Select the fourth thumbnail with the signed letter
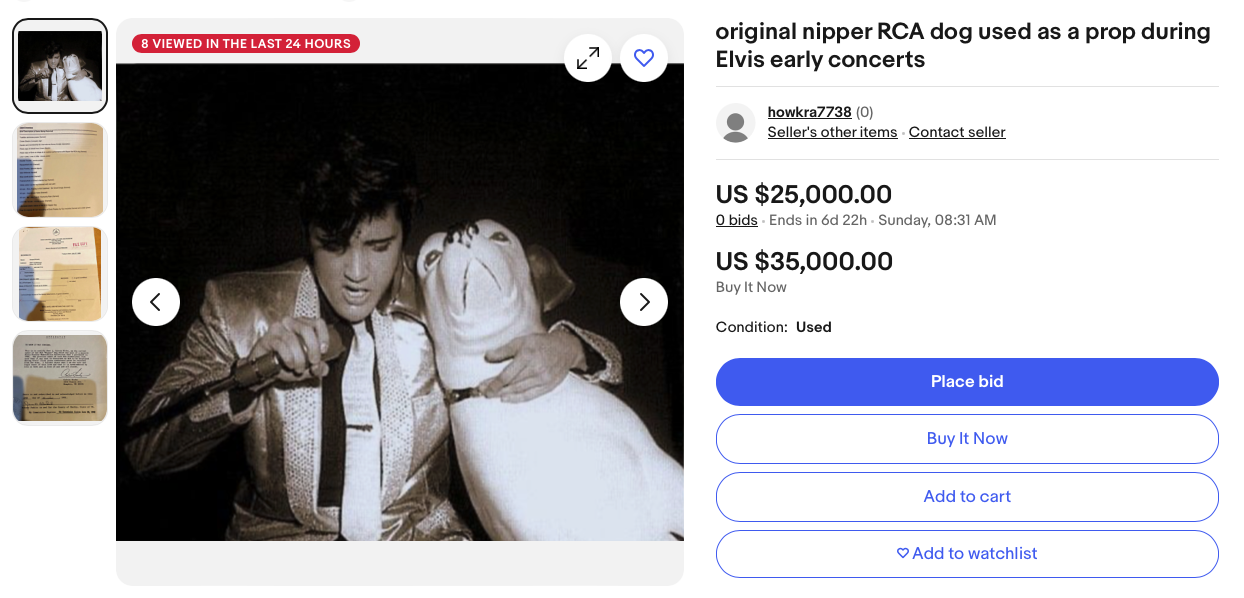Screen dimensions: 1244x598 pyautogui.click(x=60, y=378)
